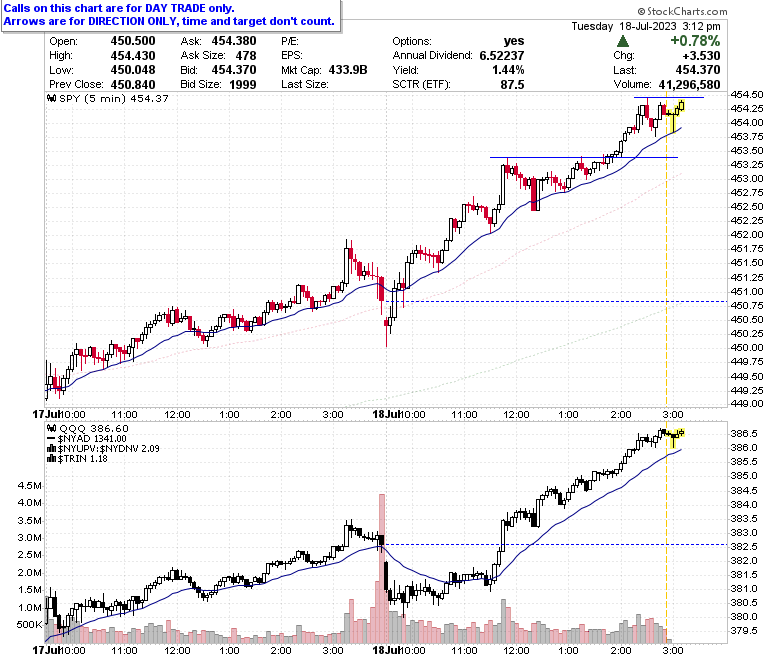Click the yellow highlighted latest QQQ candle
This screenshot has width=780, height=659.
[x=681, y=433]
